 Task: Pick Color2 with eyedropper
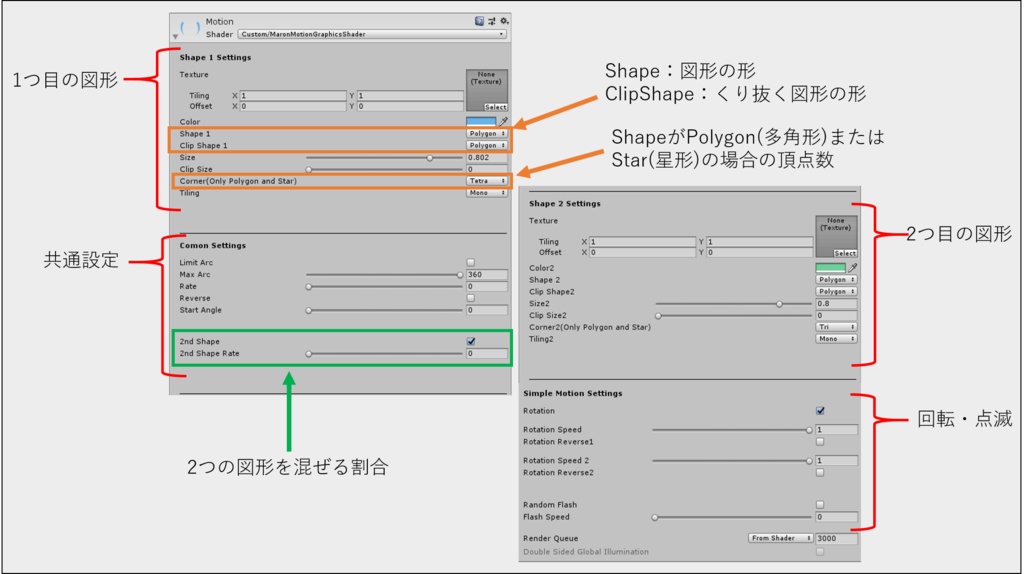pos(852,268)
